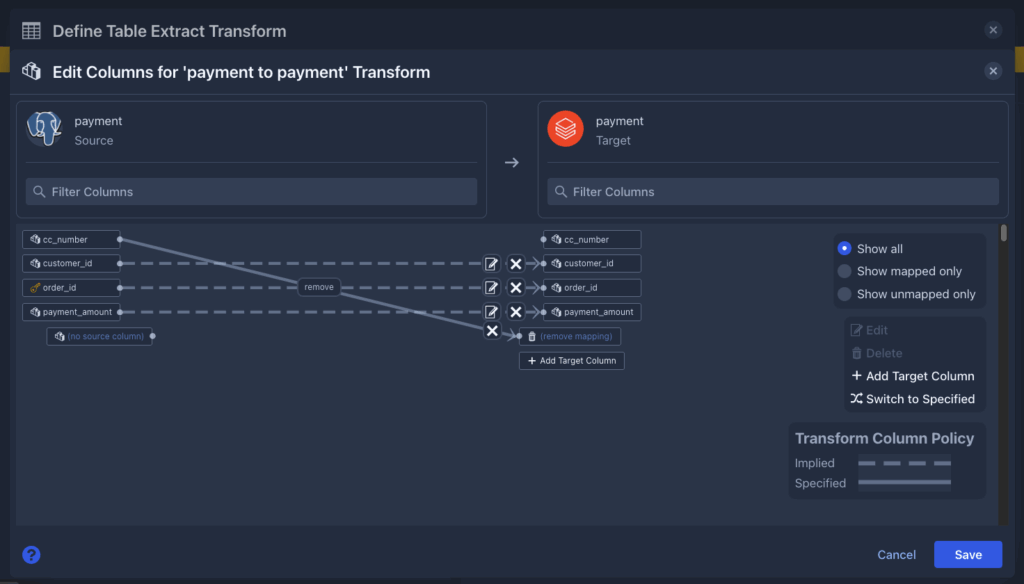This screenshot has width=1024, height=584.
Task: Click the target Filter Columns field
Action: coord(773,191)
